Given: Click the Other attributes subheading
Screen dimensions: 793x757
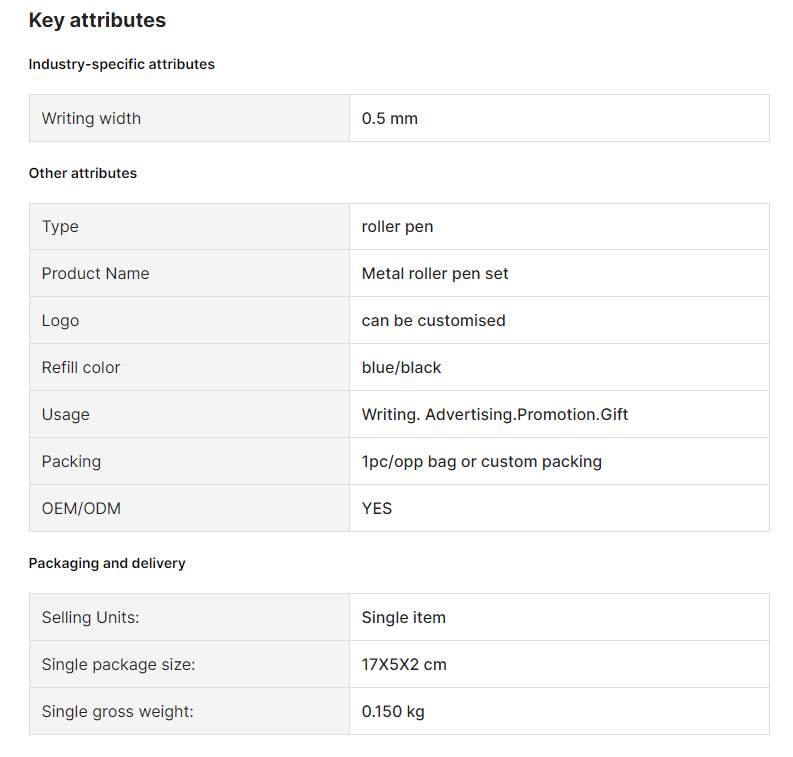Looking at the screenshot, I should click(x=82, y=173).
